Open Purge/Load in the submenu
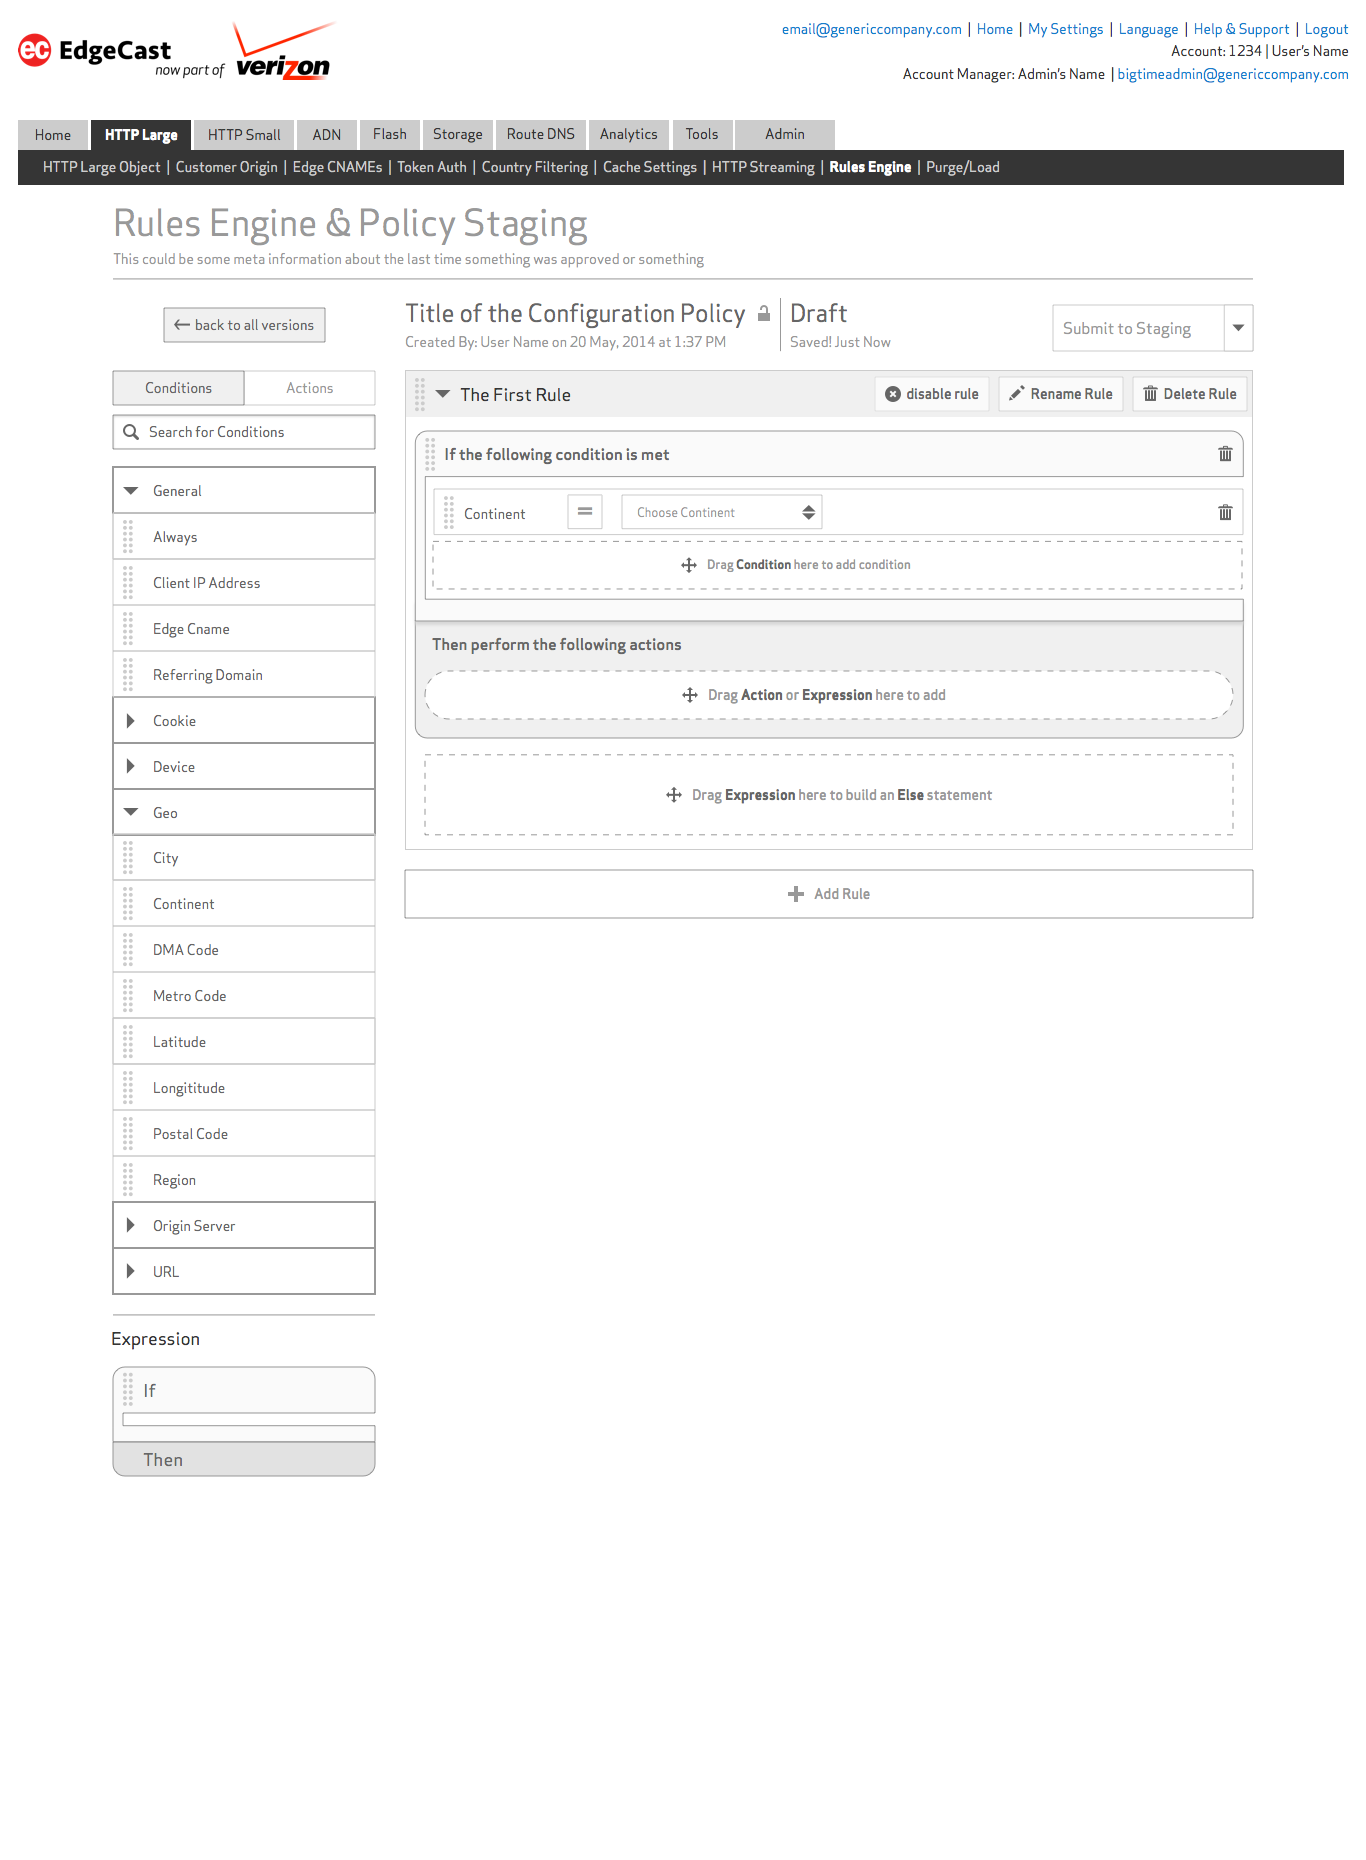This screenshot has width=1366, height=1860. [963, 167]
